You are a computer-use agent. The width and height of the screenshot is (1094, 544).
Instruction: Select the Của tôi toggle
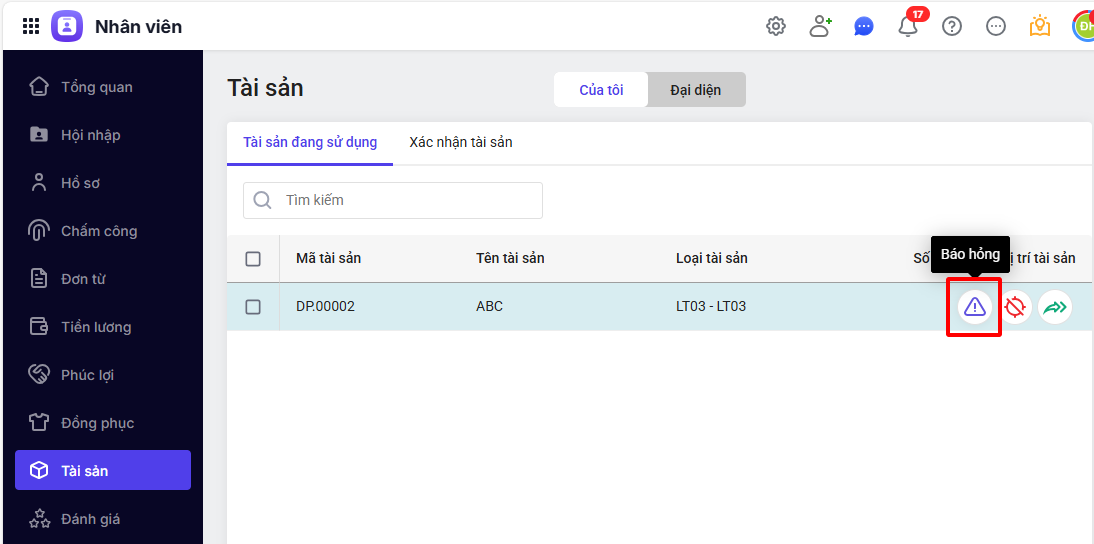pyautogui.click(x=601, y=90)
